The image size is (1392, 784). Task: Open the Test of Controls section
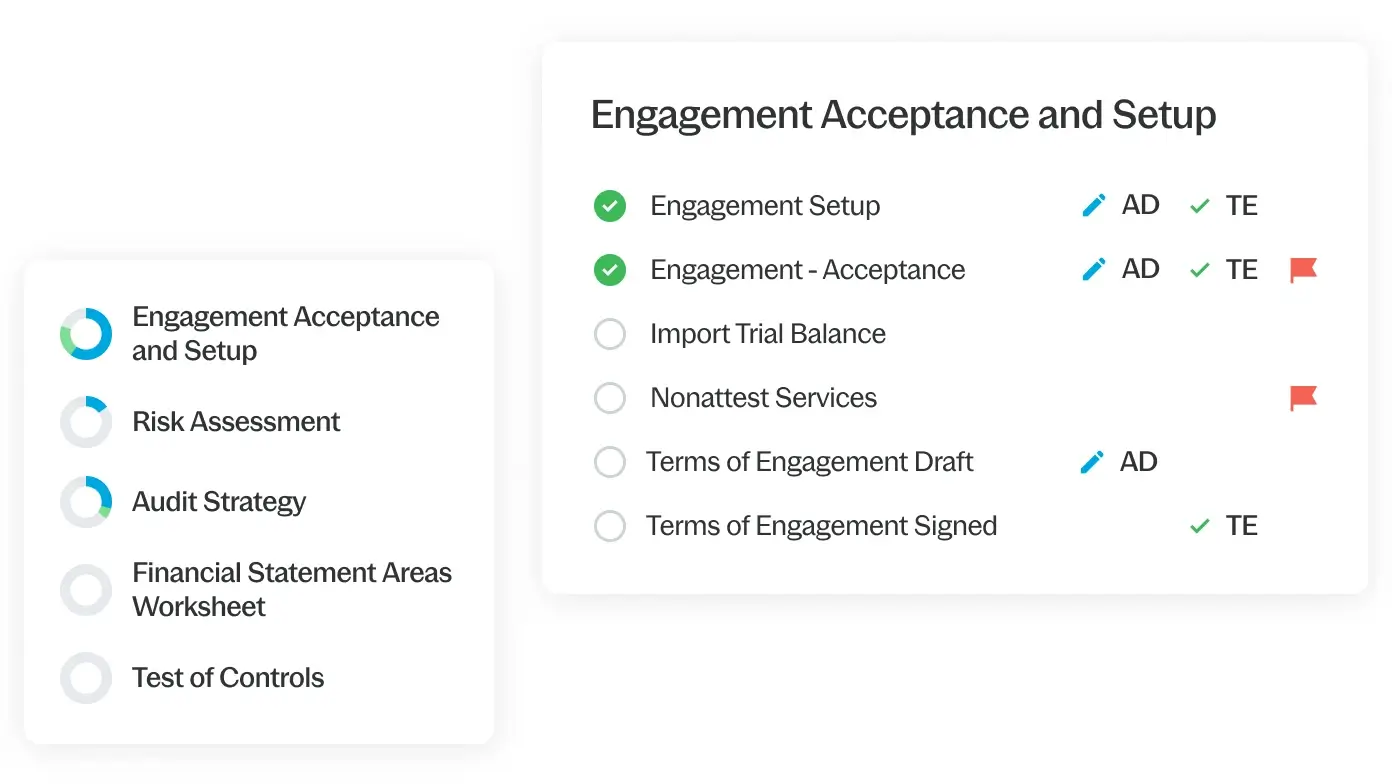(x=228, y=678)
